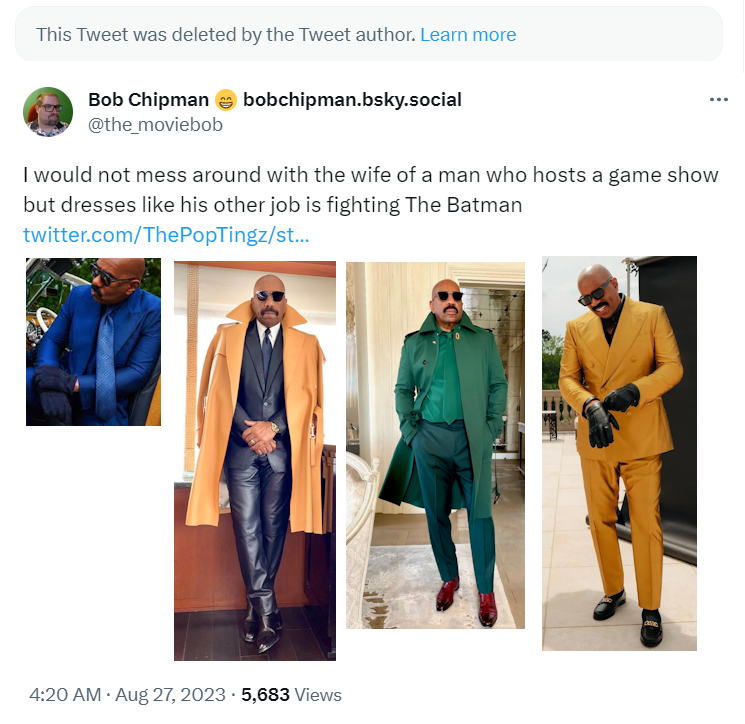
Task: Open the blue suit photo
Action: click(x=93, y=342)
